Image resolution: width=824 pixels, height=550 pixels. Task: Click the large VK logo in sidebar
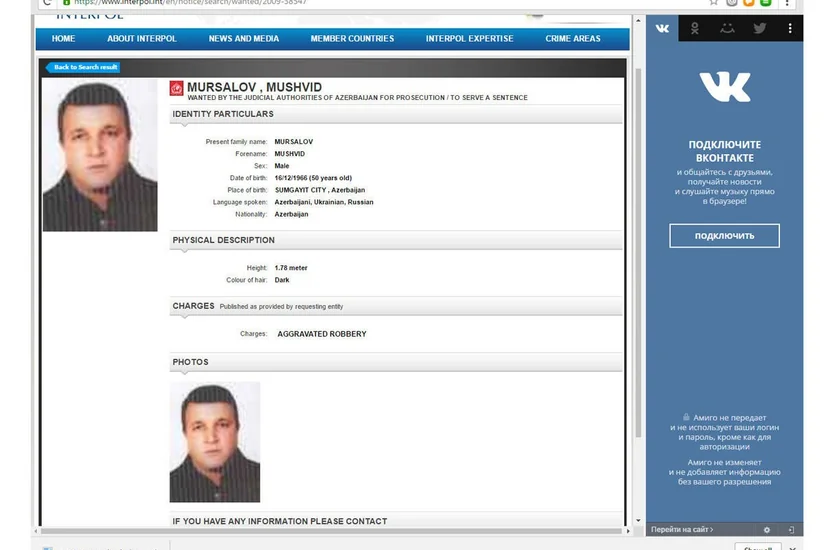725,87
